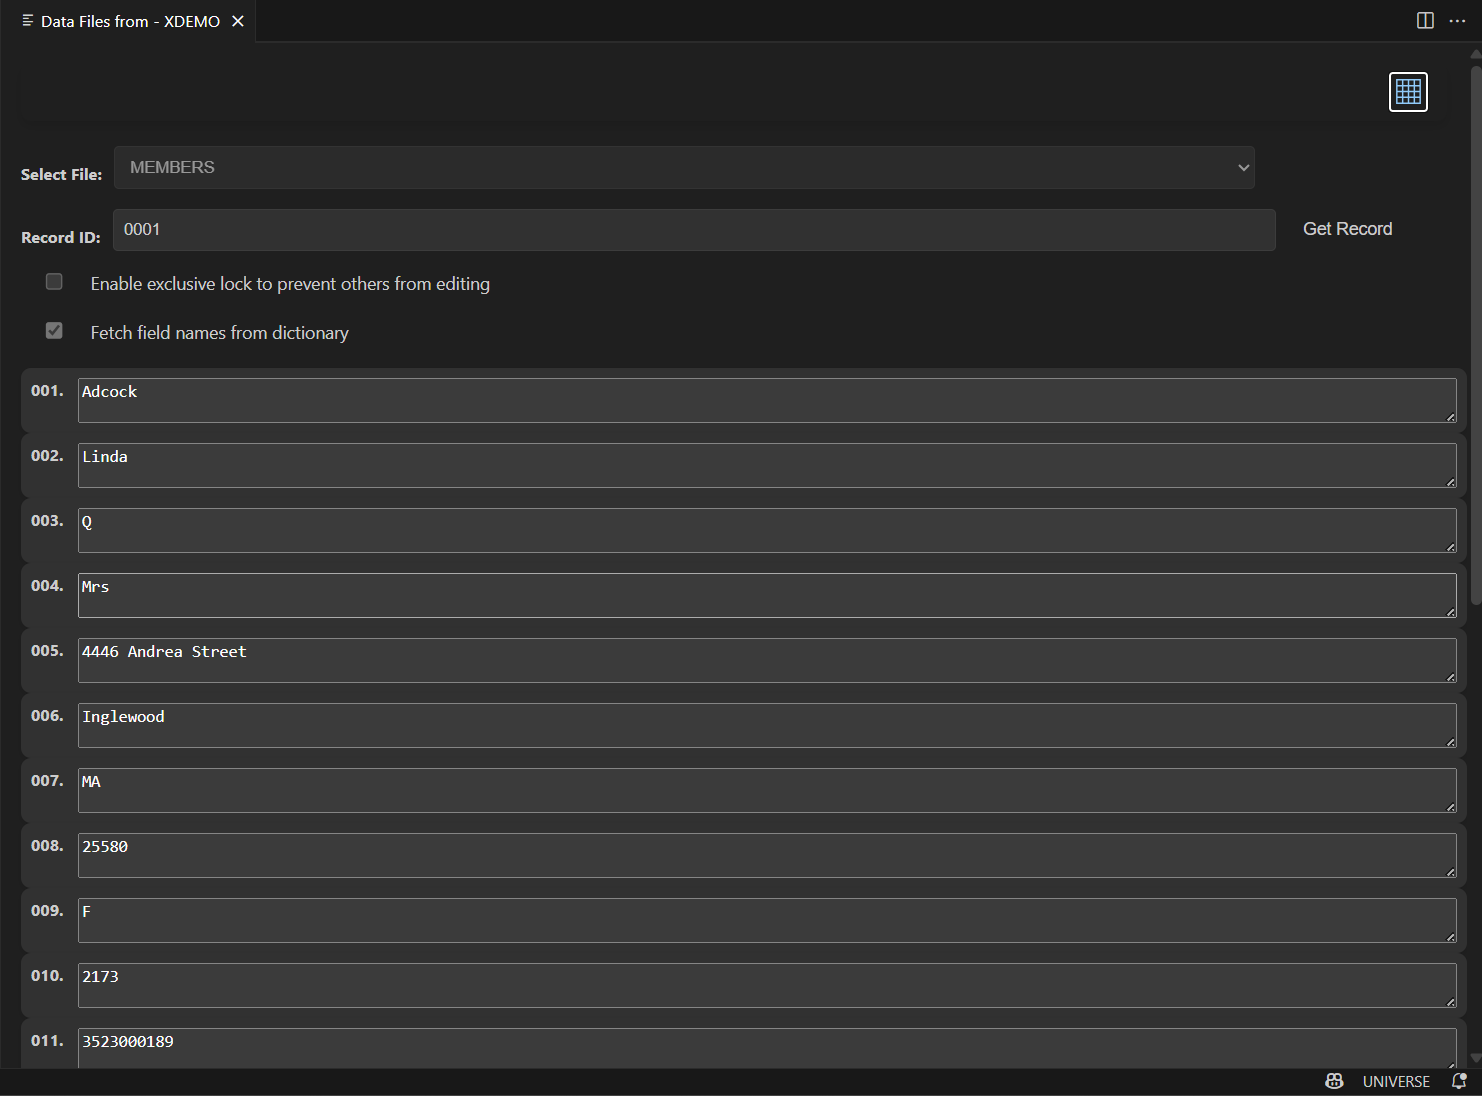Click the grid view icon
Image resolution: width=1482 pixels, height=1096 pixels.
click(x=1408, y=92)
